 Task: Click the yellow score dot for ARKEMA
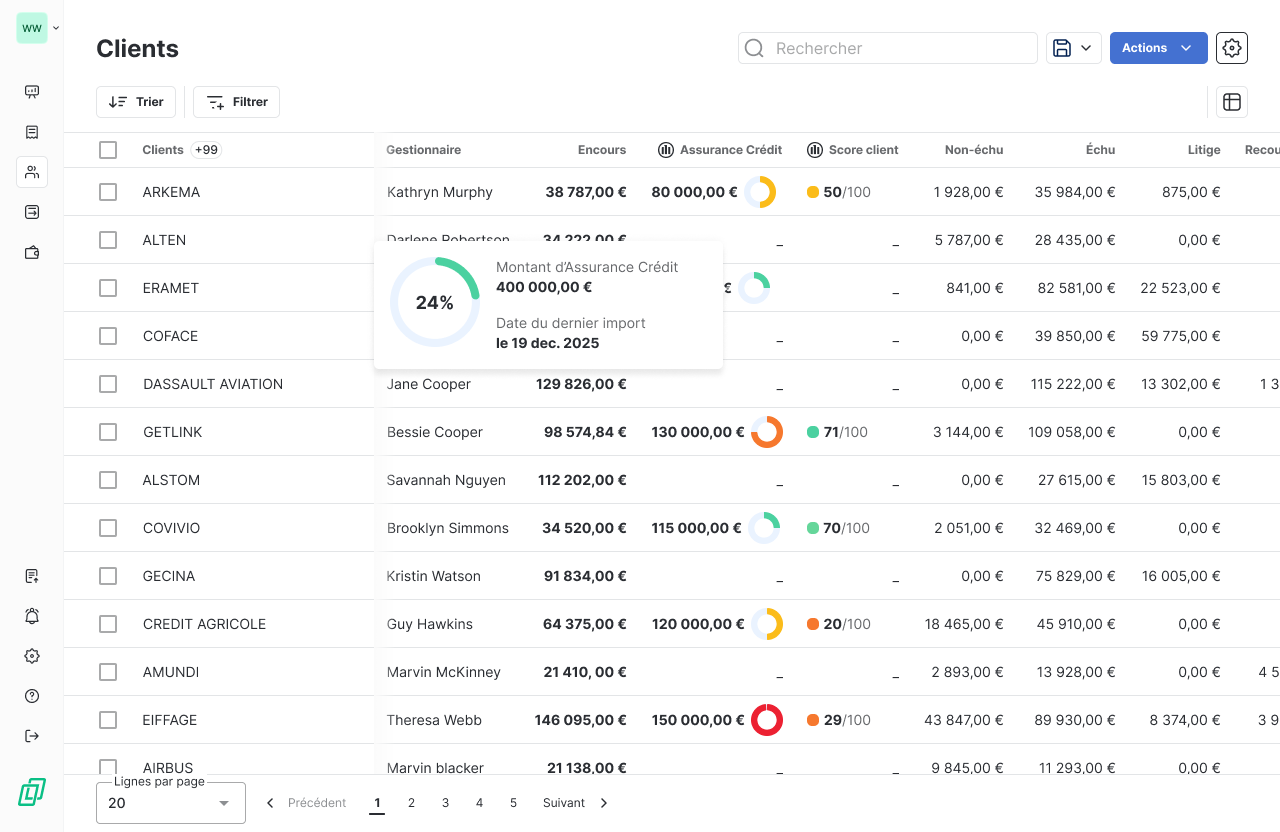point(813,192)
